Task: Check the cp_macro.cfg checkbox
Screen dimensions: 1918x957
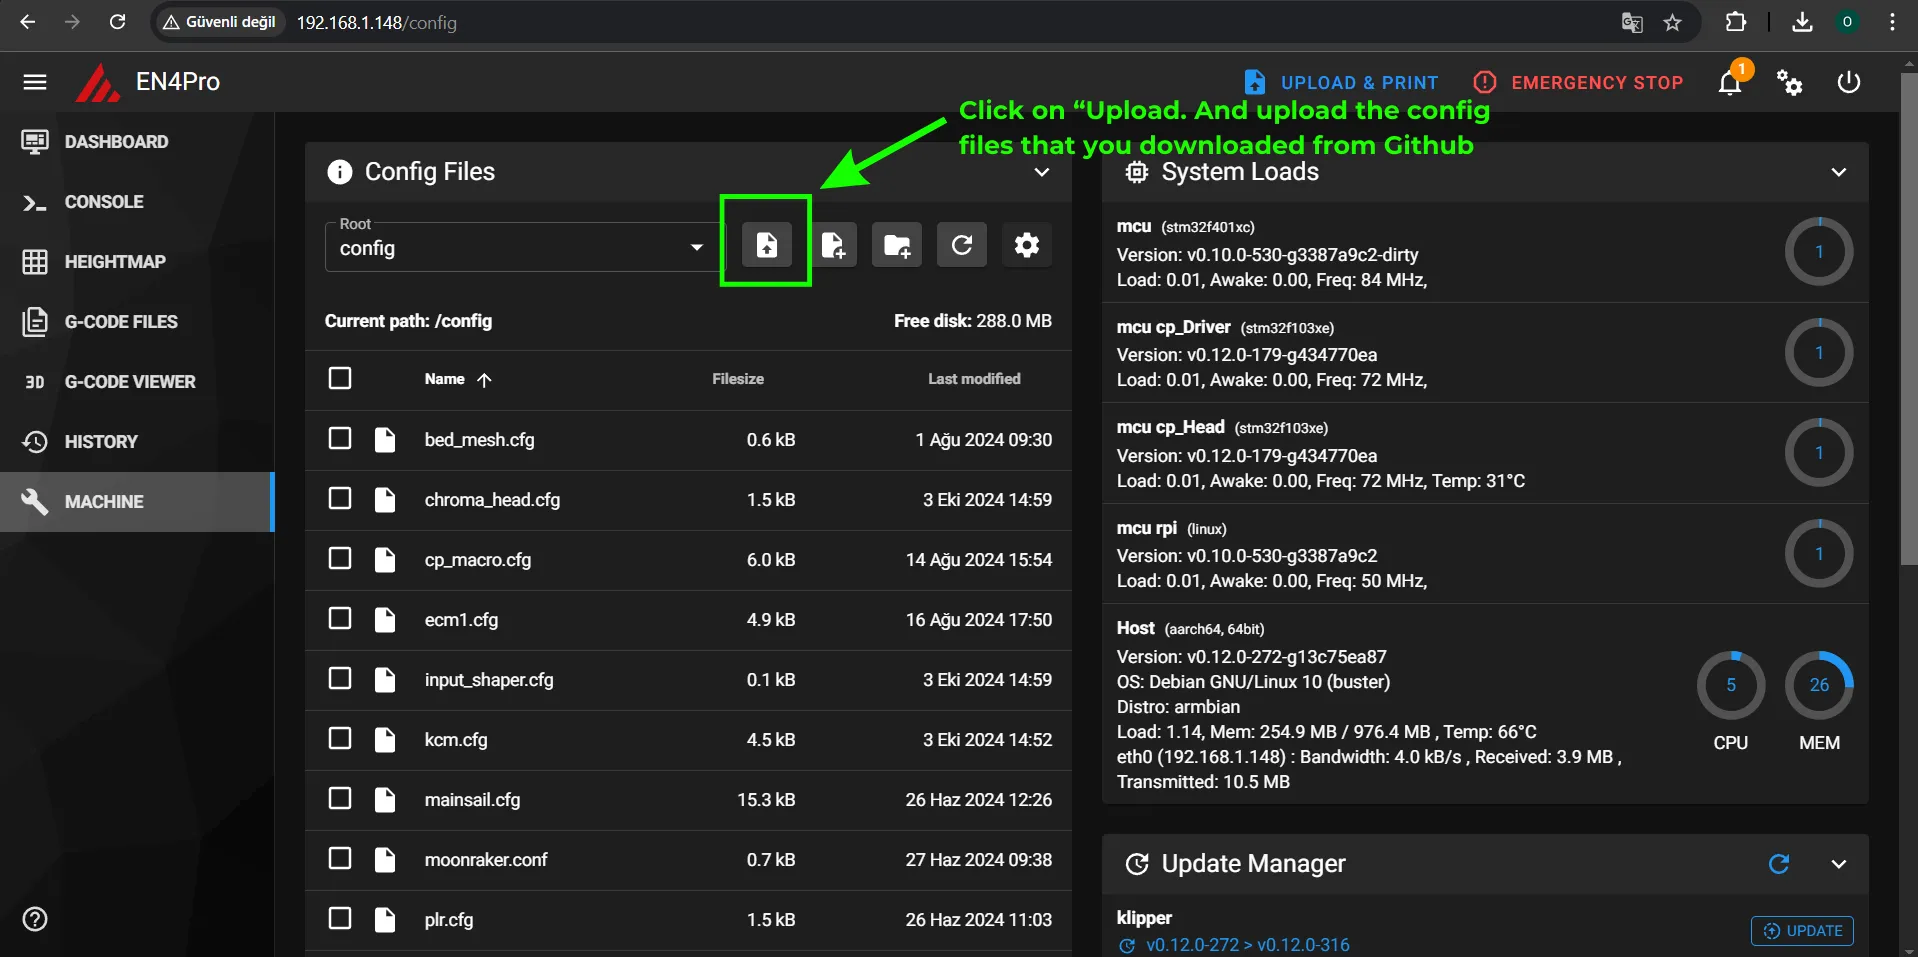Action: tap(340, 558)
